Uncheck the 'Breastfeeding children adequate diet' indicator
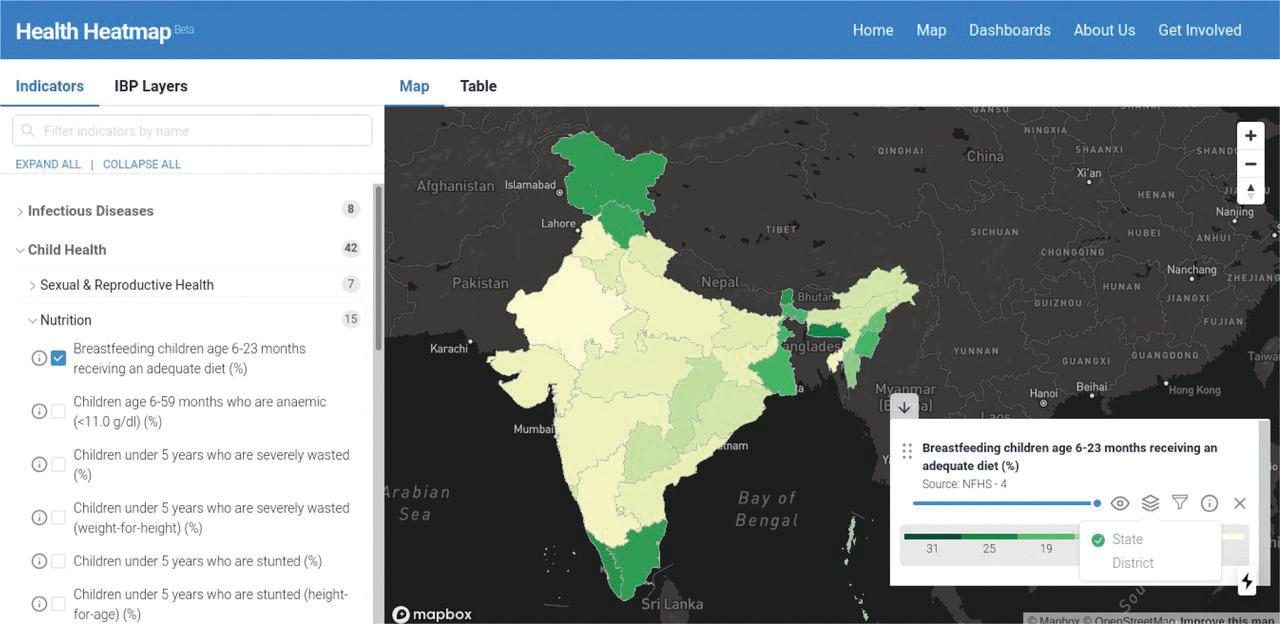This screenshot has height=624, width=1280. [58, 357]
